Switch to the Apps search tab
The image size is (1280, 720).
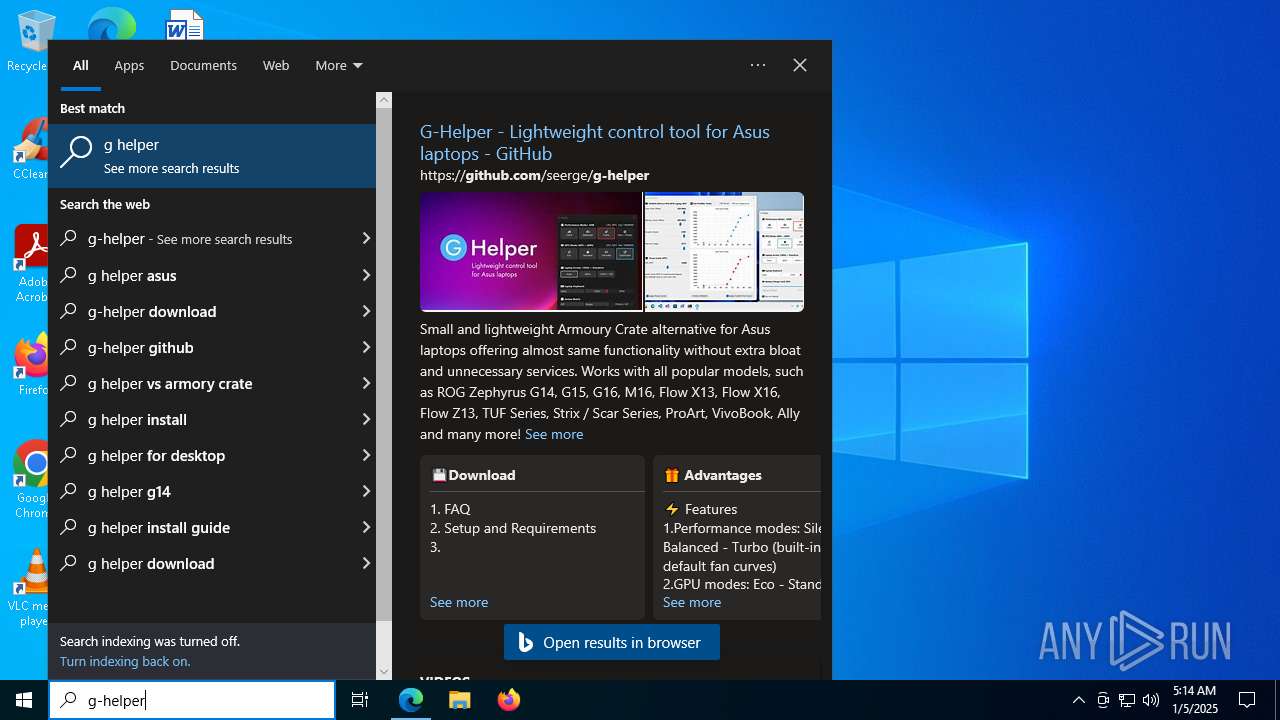(x=129, y=66)
